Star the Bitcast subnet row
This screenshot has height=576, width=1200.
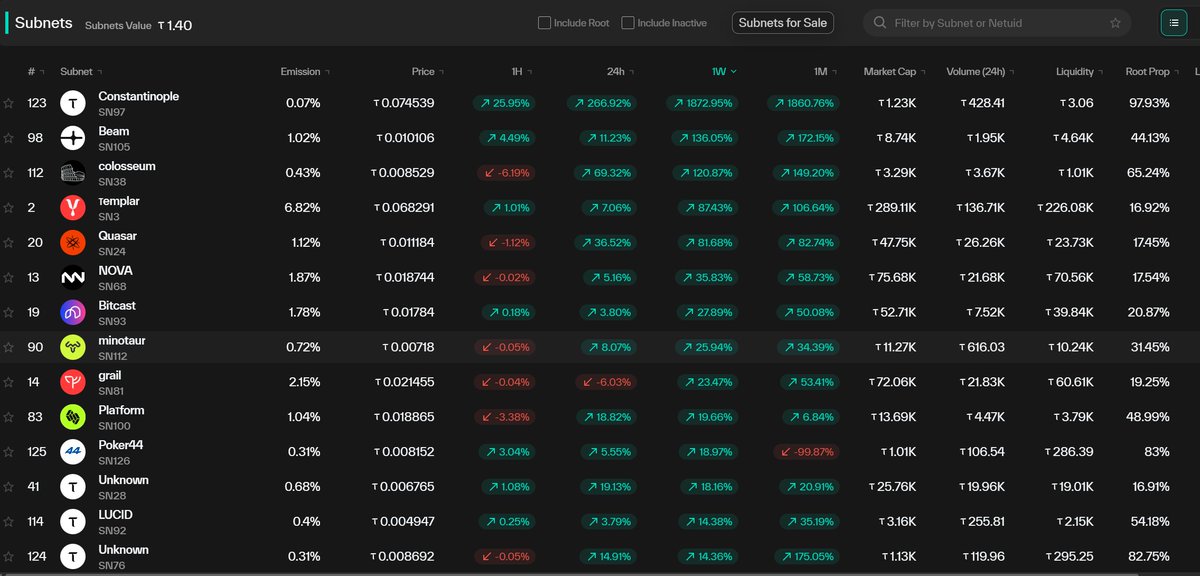(8, 313)
